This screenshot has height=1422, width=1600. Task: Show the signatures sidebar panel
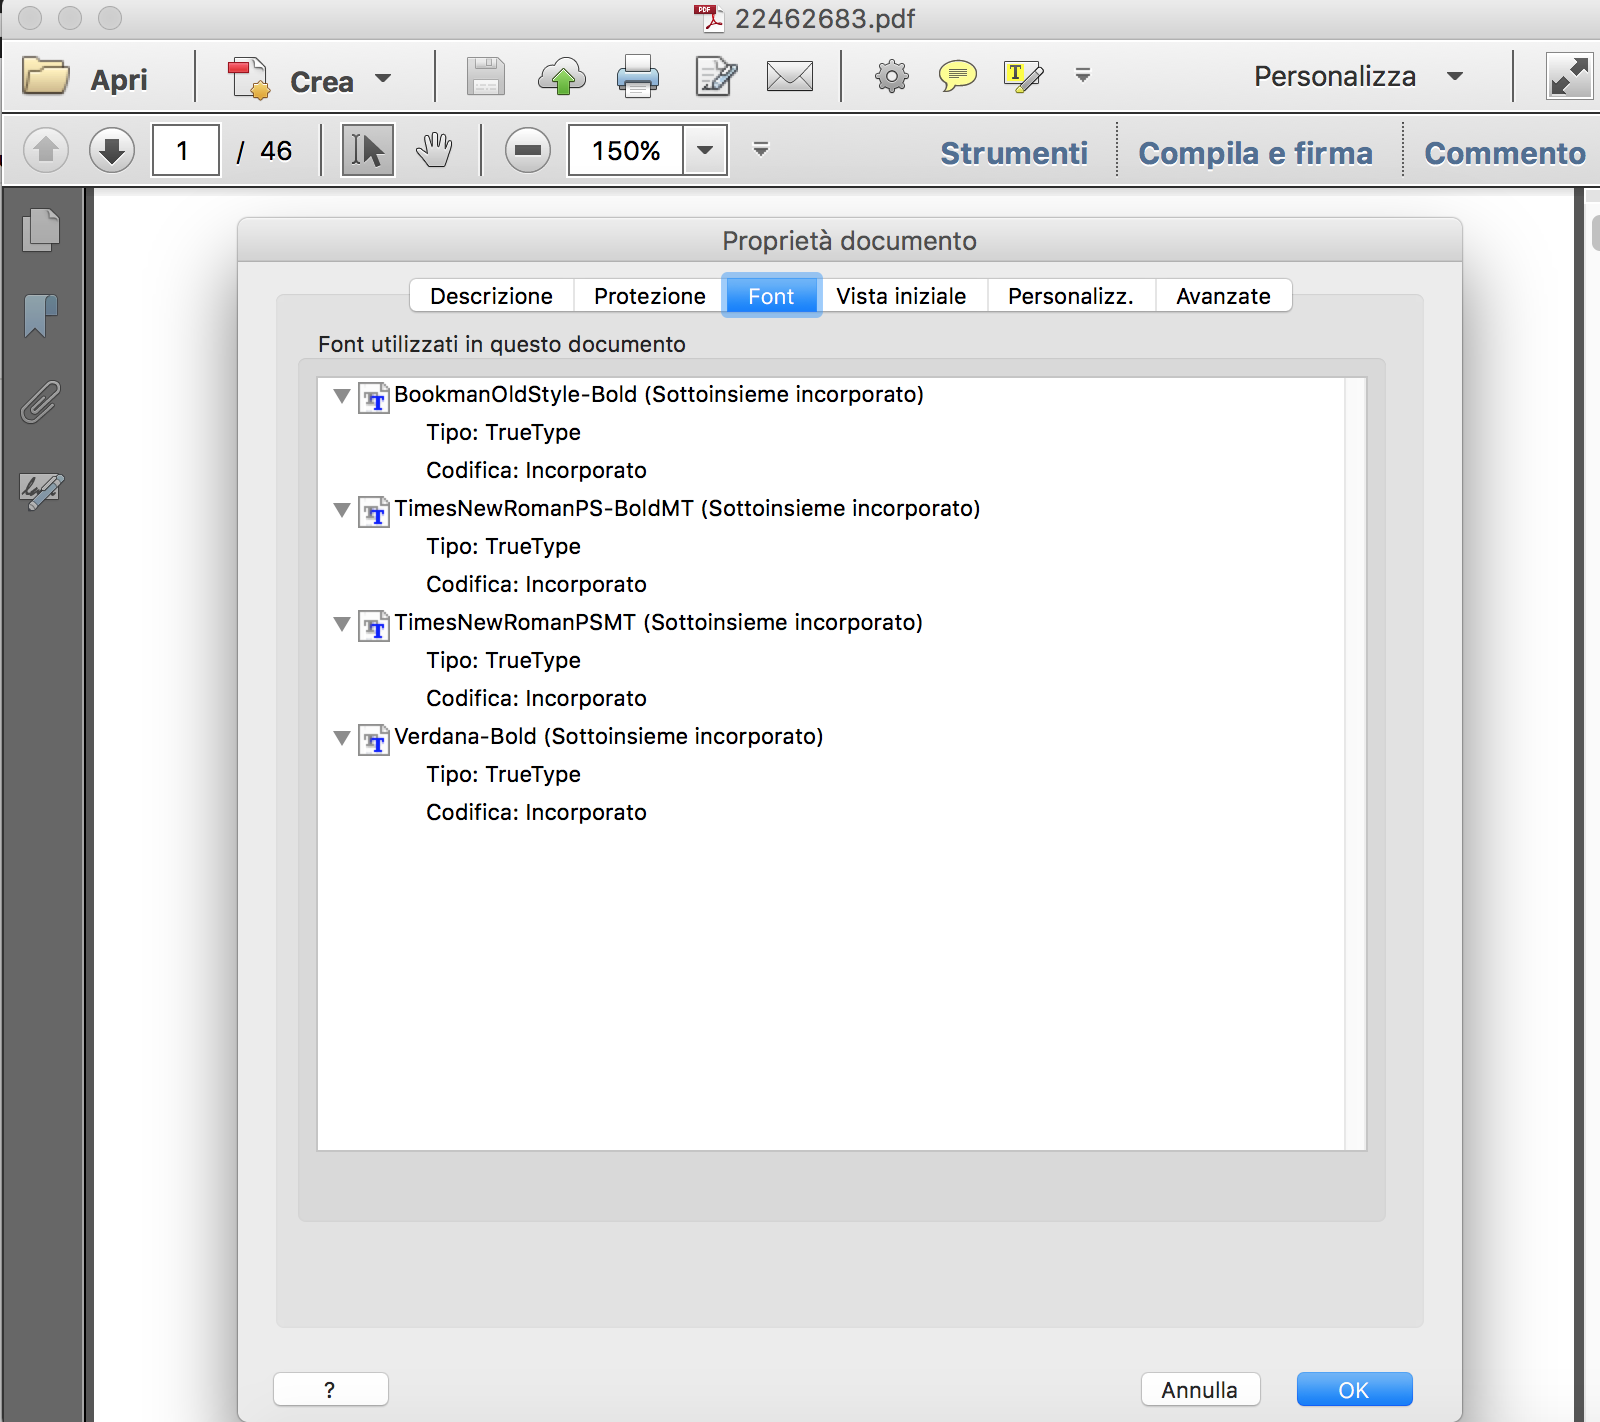[x=42, y=490]
